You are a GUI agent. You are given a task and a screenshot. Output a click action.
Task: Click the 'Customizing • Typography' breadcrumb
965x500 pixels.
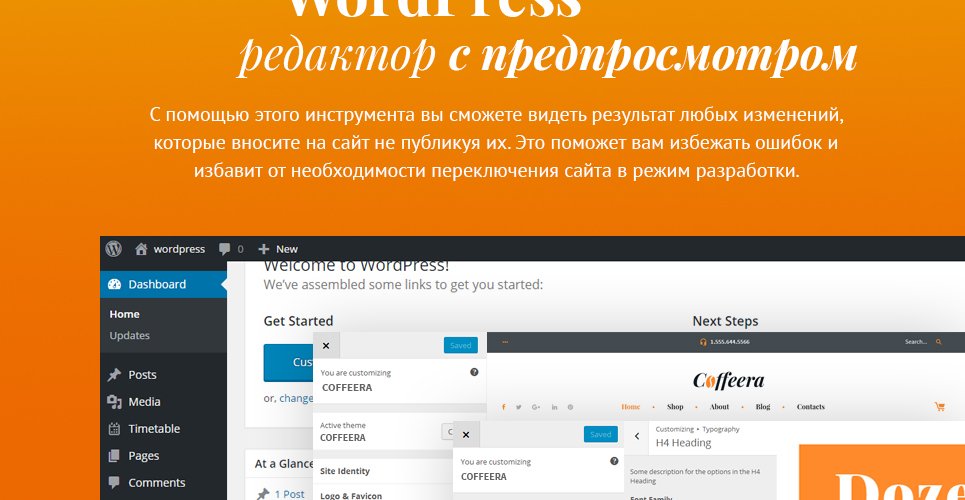coord(697,429)
